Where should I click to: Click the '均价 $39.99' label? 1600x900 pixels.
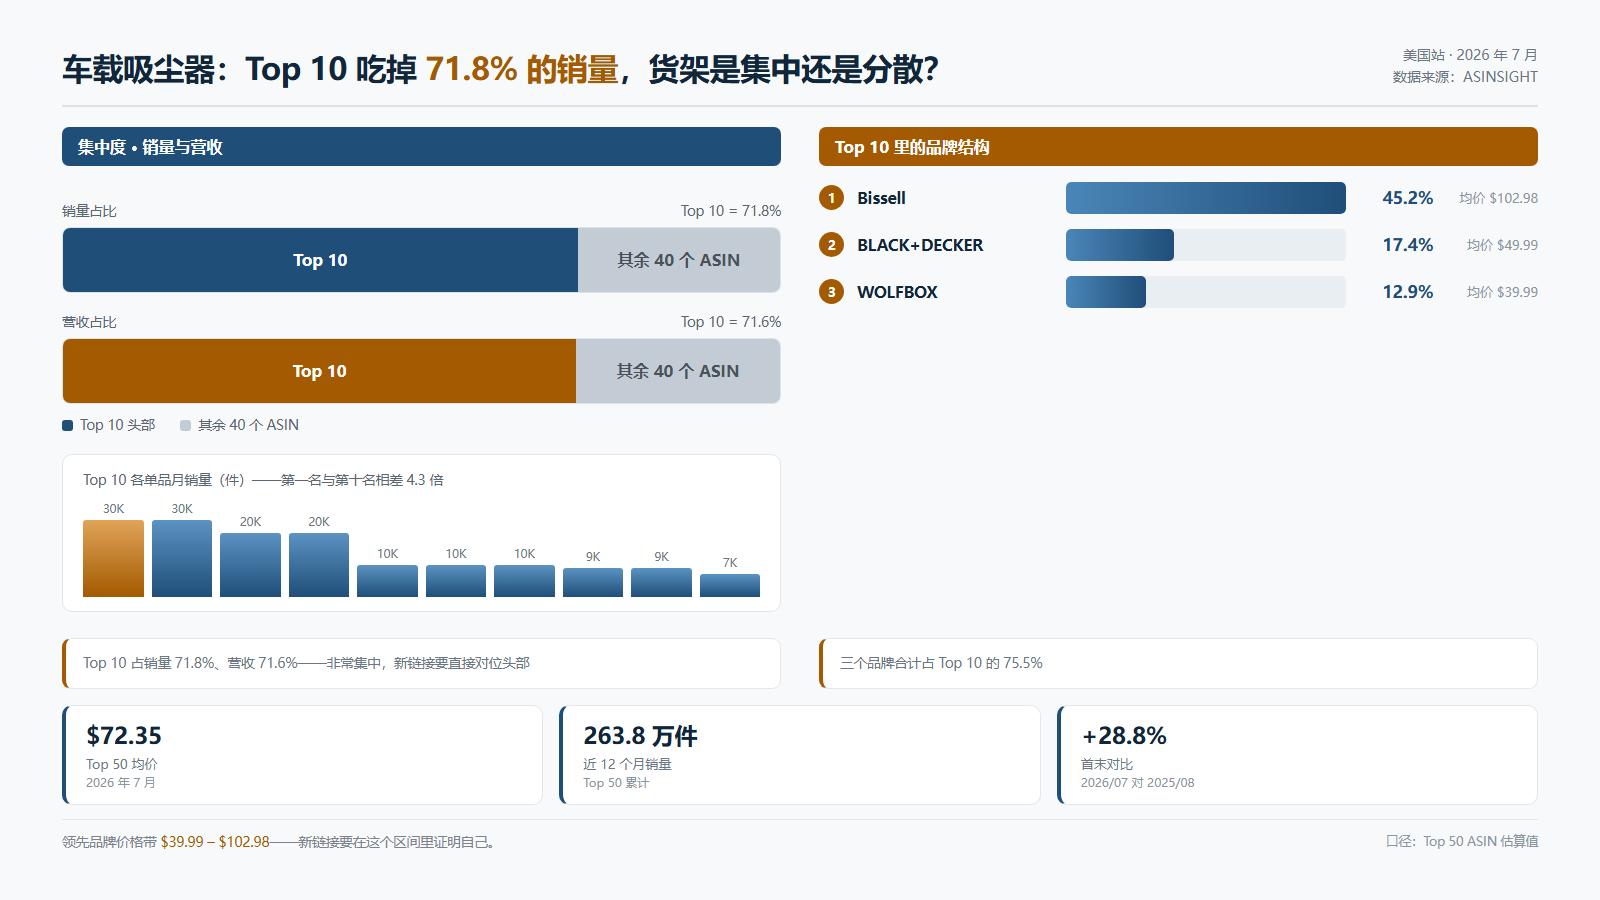tap(1502, 292)
